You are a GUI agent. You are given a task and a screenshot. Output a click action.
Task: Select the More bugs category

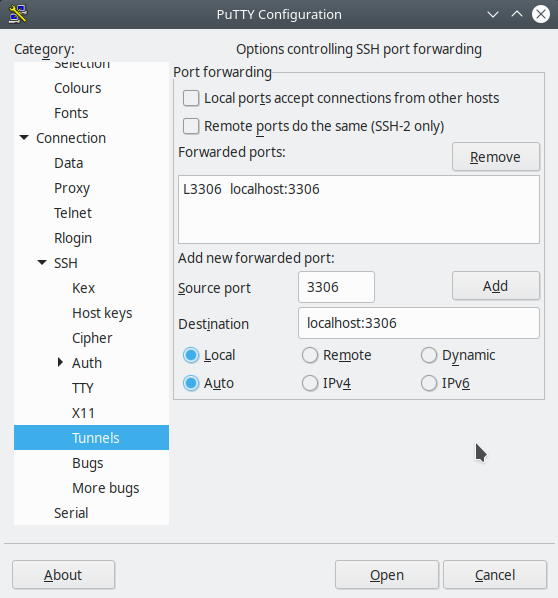click(106, 488)
